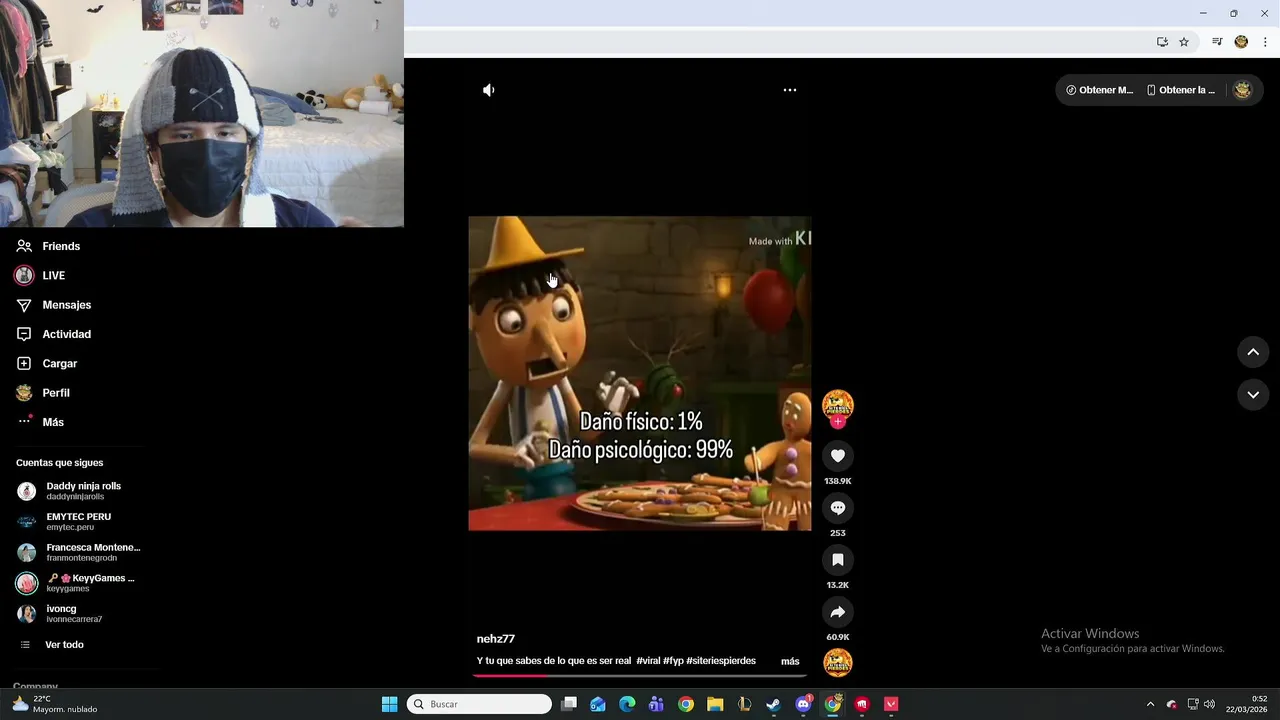Open the three-dot video options menu
Image resolution: width=1280 pixels, height=720 pixels.
point(790,90)
